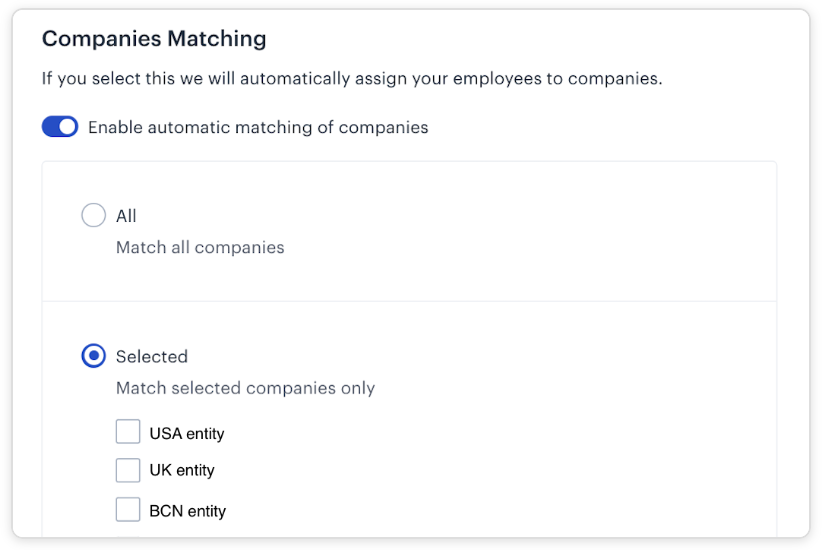Click the word 'entity' beside the BCN checkbox
836x550 pixels.
click(207, 511)
